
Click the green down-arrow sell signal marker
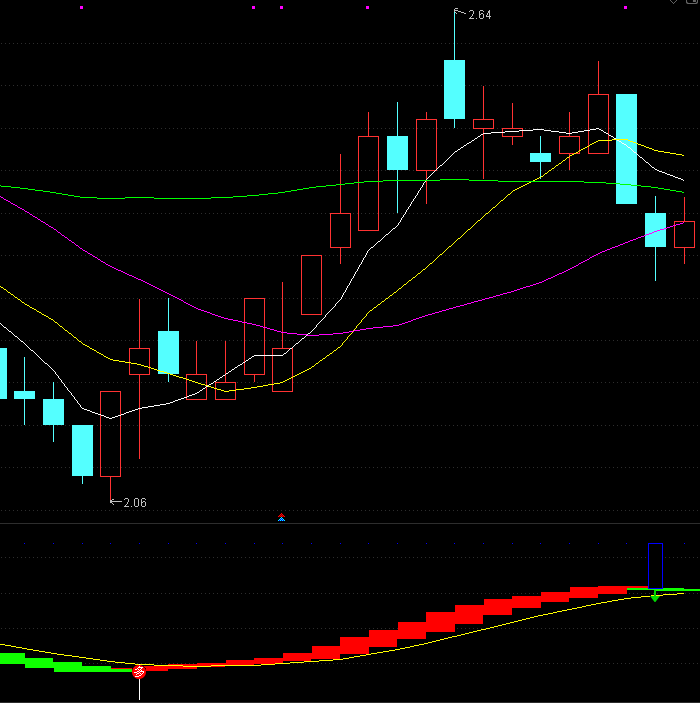click(x=655, y=597)
